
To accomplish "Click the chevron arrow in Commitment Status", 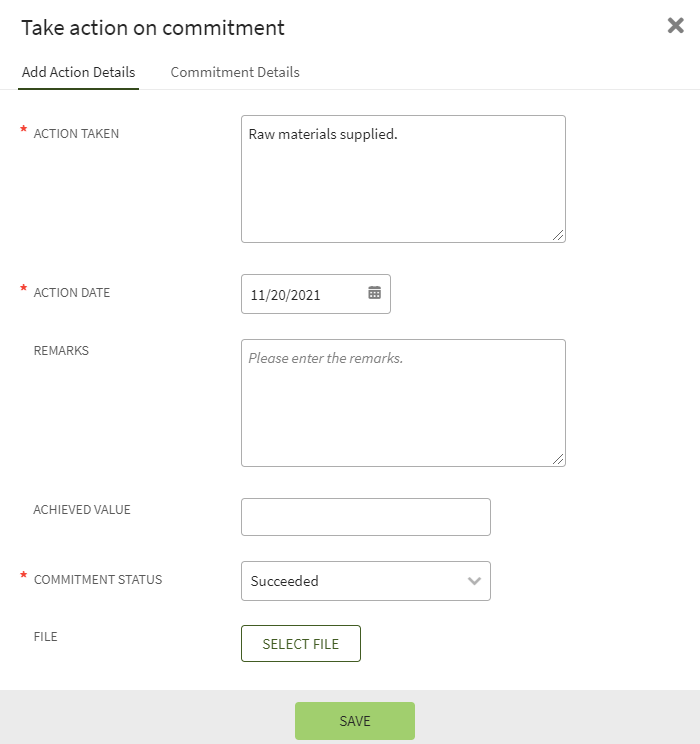I will [x=475, y=581].
